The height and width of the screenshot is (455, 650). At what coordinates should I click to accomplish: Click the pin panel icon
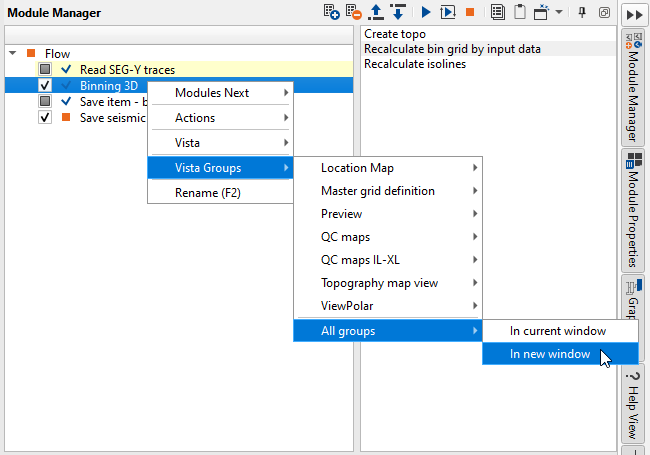(x=583, y=12)
